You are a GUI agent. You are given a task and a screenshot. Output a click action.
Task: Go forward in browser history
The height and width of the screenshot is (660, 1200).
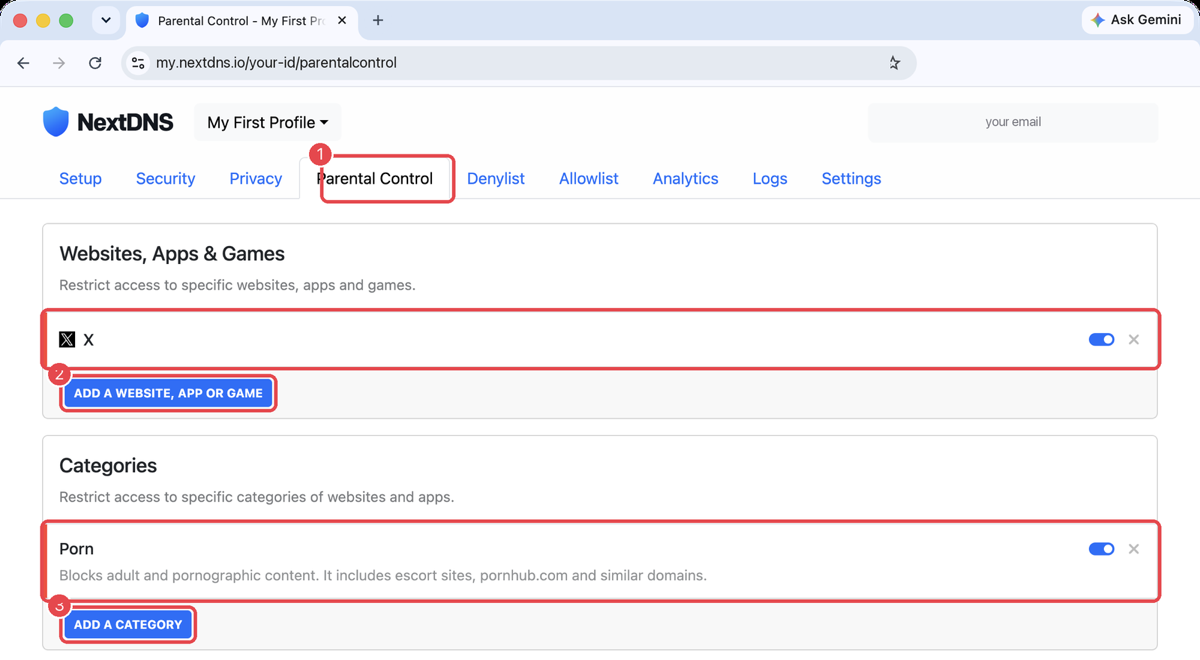click(59, 63)
